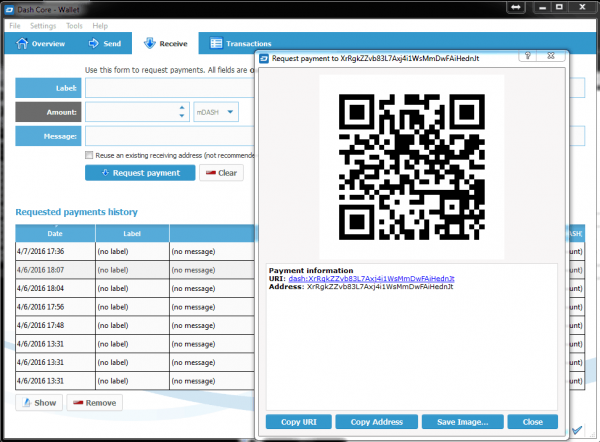
Task: Click the QR code image
Action: click(412, 167)
